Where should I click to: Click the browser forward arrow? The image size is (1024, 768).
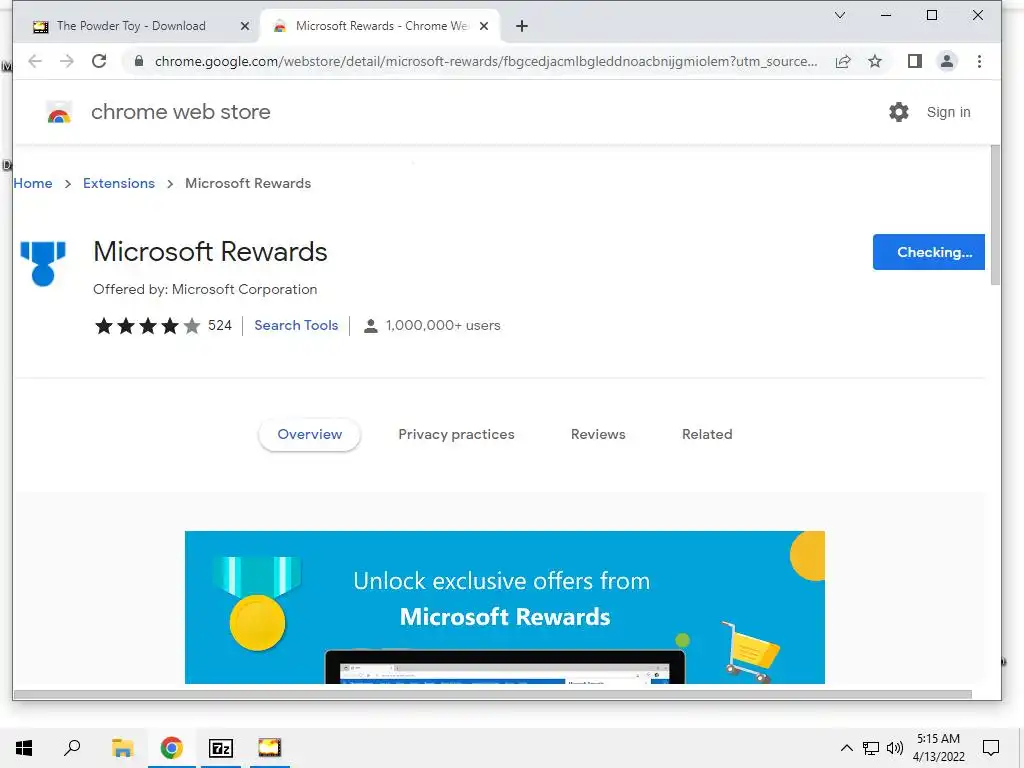tap(67, 61)
